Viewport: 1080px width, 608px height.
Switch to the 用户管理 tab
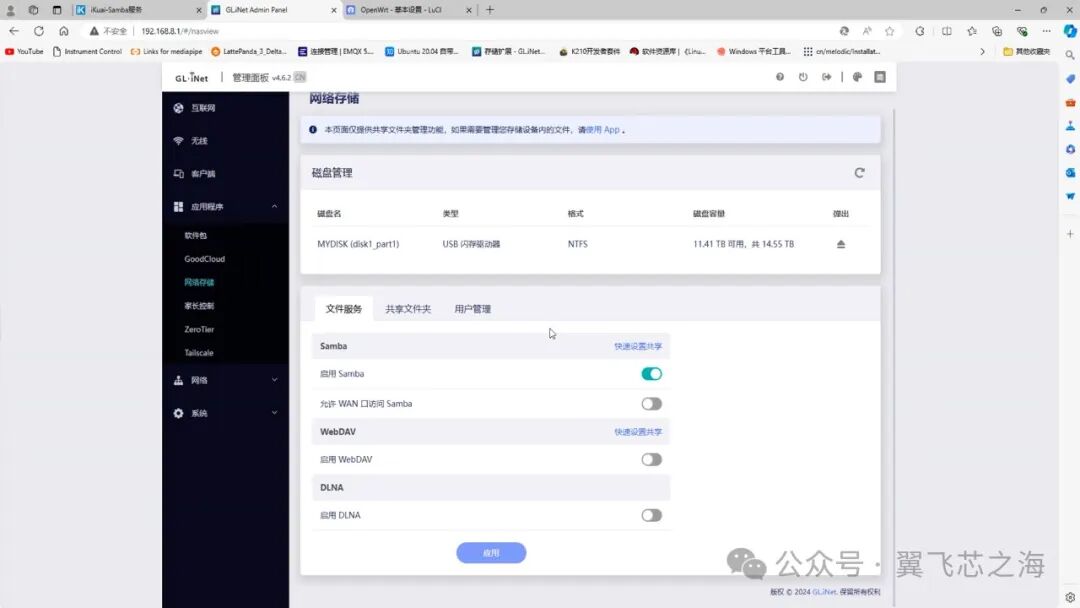pyautogui.click(x=472, y=308)
